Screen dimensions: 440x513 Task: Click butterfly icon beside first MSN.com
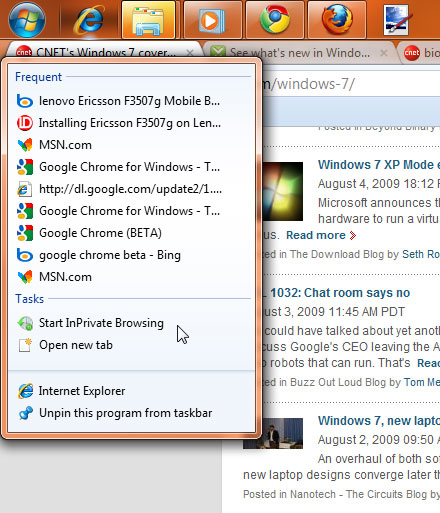pyautogui.click(x=25, y=145)
